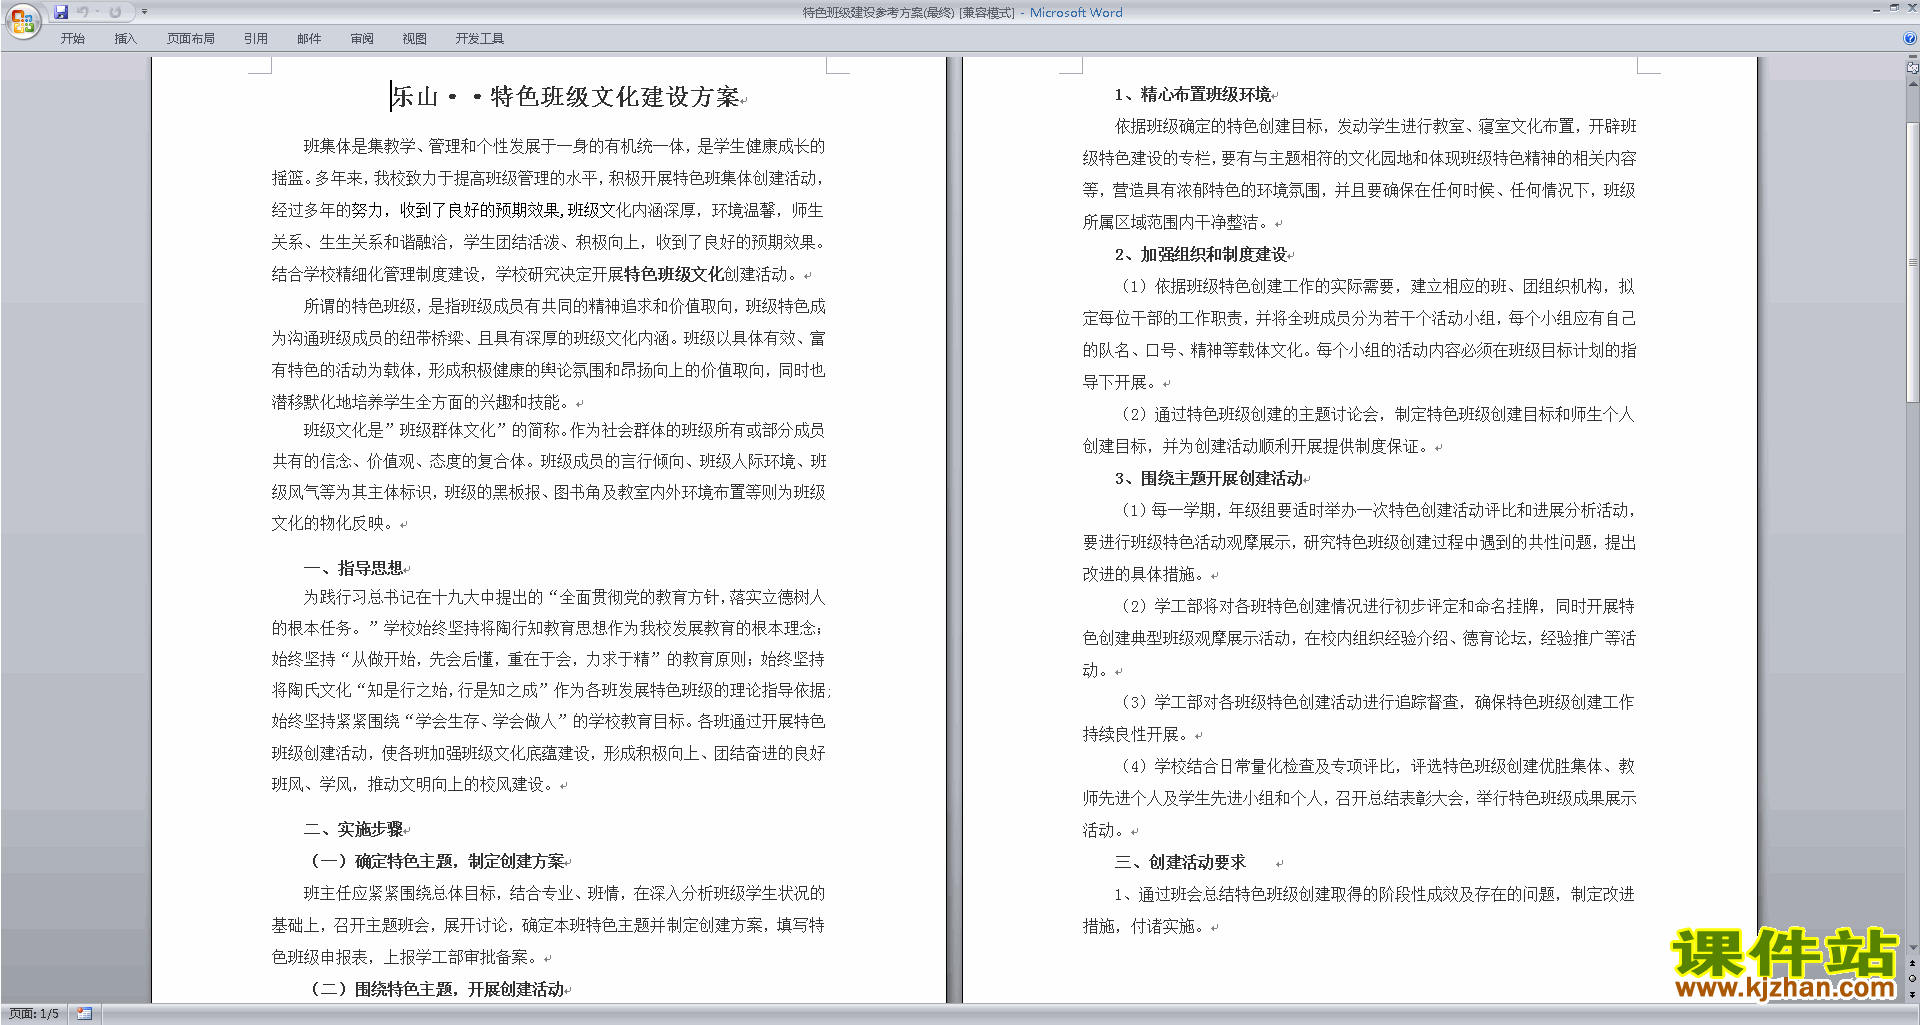Open Word Help blue question icon
The image size is (1920, 1025).
click(x=1910, y=39)
